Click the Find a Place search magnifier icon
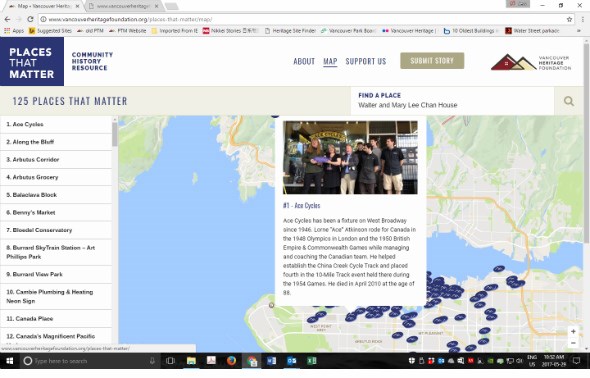The height and width of the screenshot is (378, 590). pyautogui.click(x=569, y=101)
